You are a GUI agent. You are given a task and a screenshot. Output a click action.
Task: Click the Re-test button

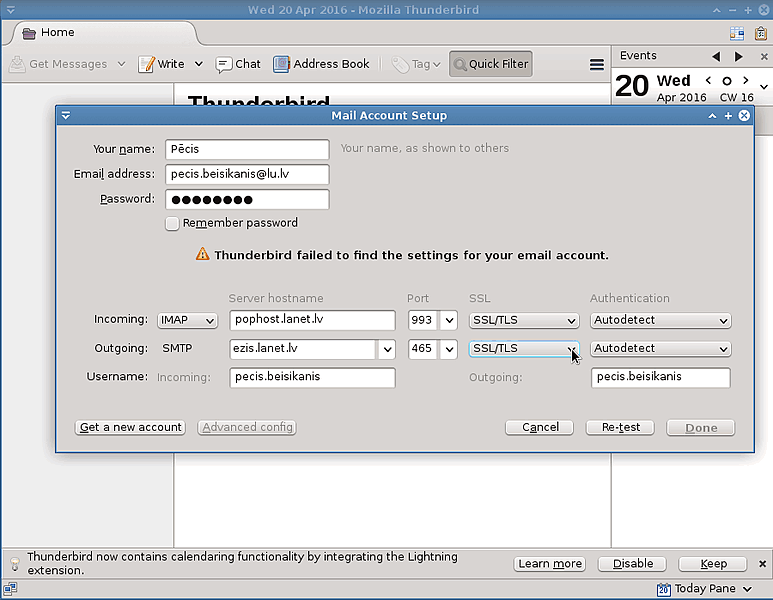click(x=620, y=427)
